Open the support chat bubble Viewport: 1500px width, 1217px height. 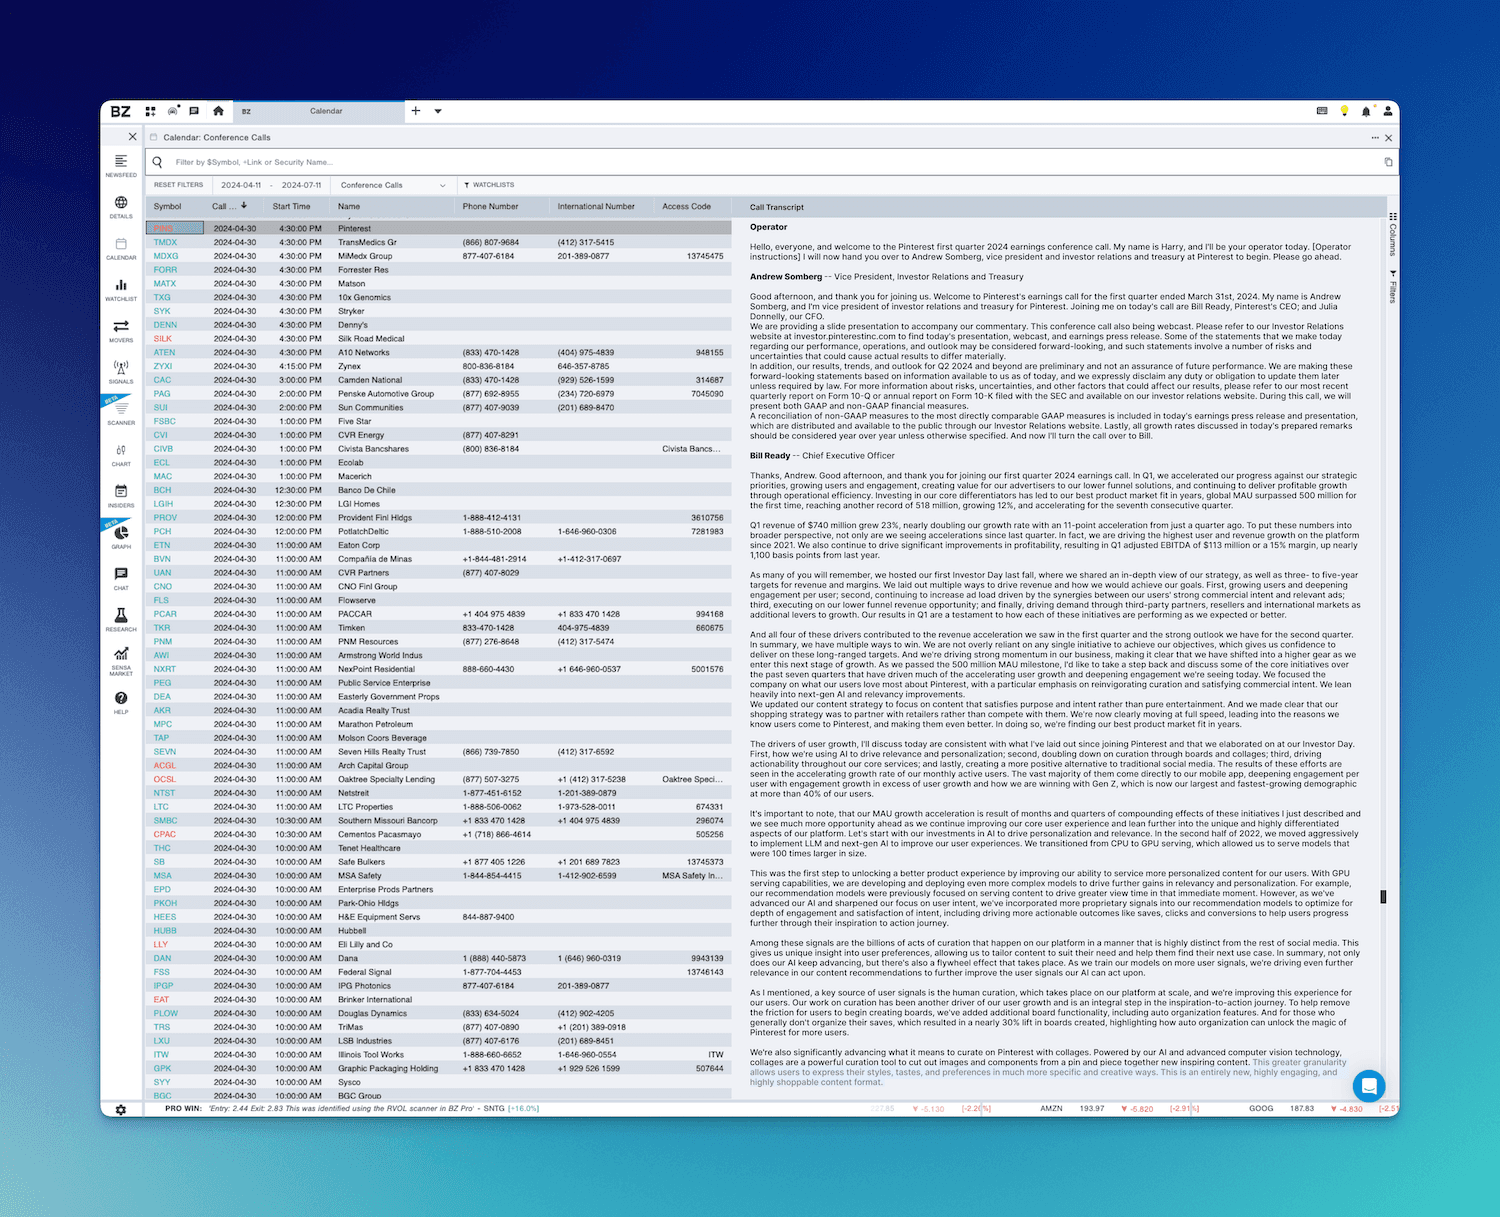[x=1369, y=1085]
